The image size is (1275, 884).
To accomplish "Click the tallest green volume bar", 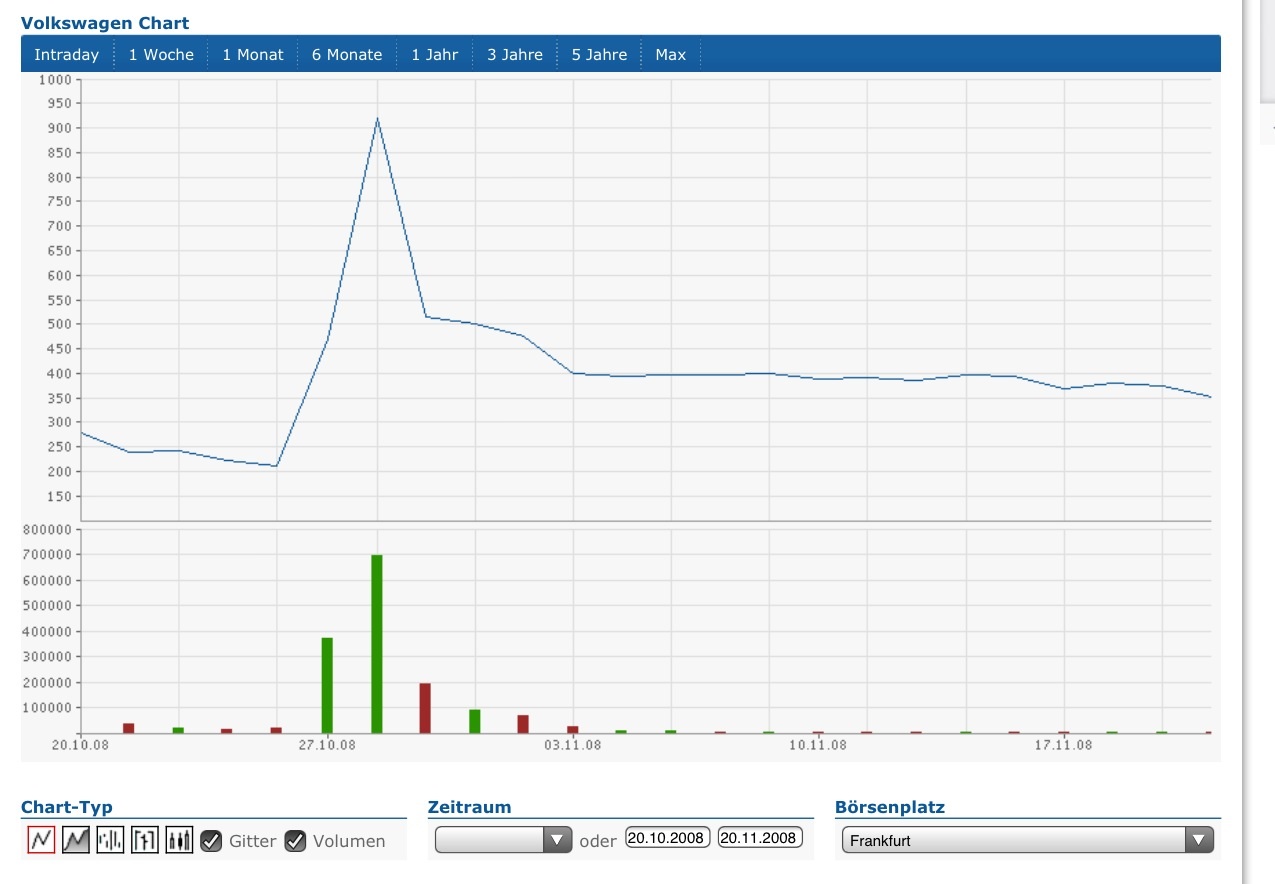I will click(x=377, y=644).
